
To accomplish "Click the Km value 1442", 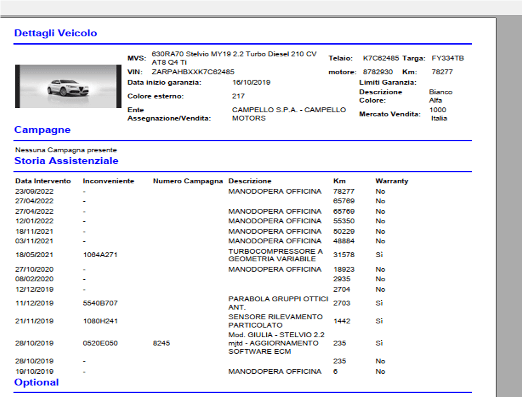I will click(342, 321).
